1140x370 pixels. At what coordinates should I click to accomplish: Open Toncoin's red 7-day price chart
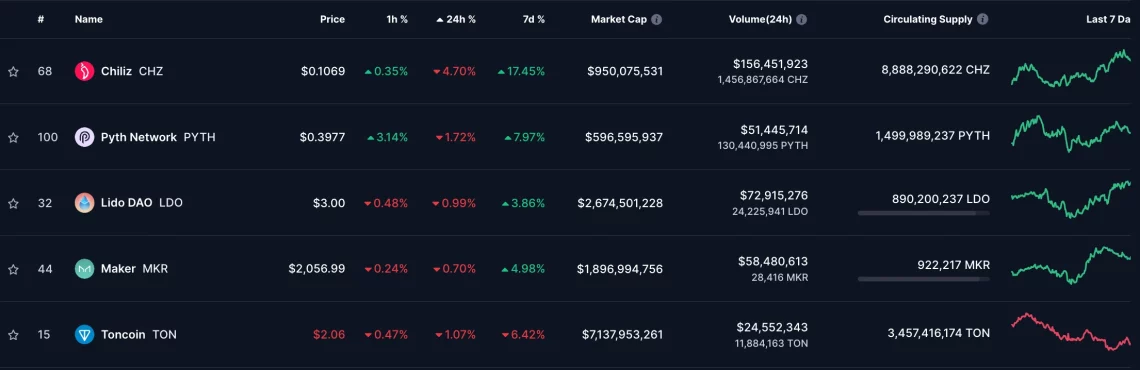coord(1070,332)
